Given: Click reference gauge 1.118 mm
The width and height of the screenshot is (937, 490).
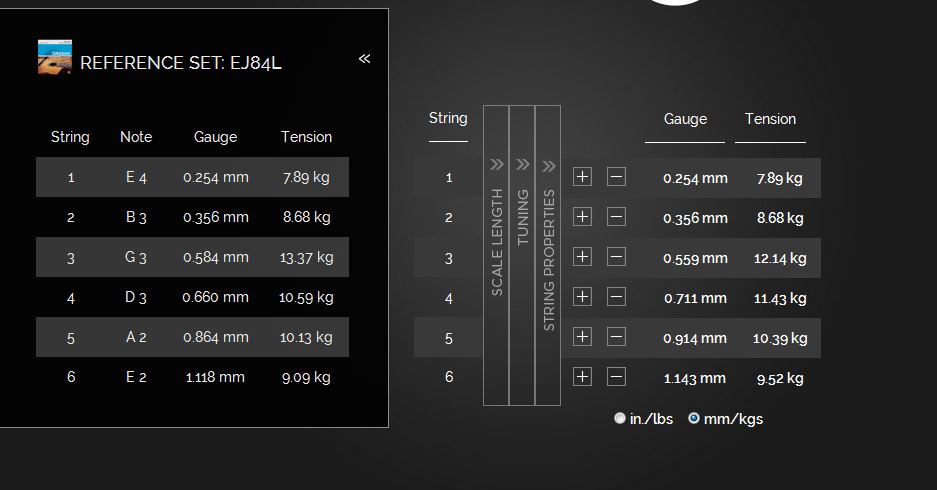Looking at the screenshot, I should tap(215, 377).
